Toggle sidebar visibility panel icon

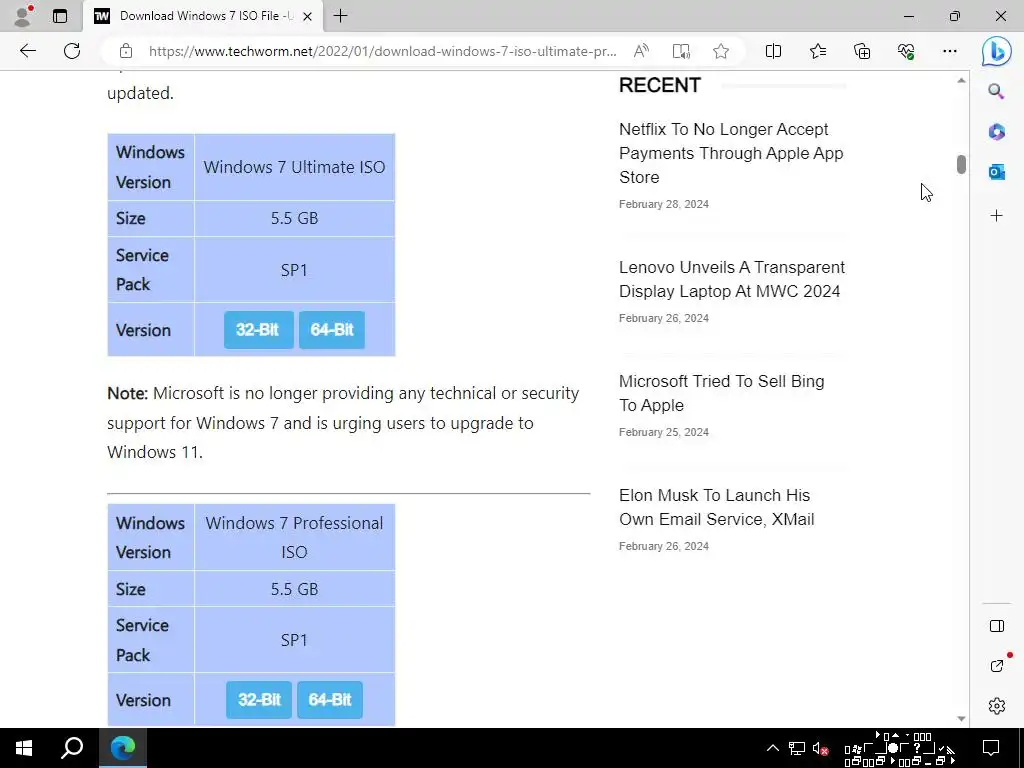[997, 626]
